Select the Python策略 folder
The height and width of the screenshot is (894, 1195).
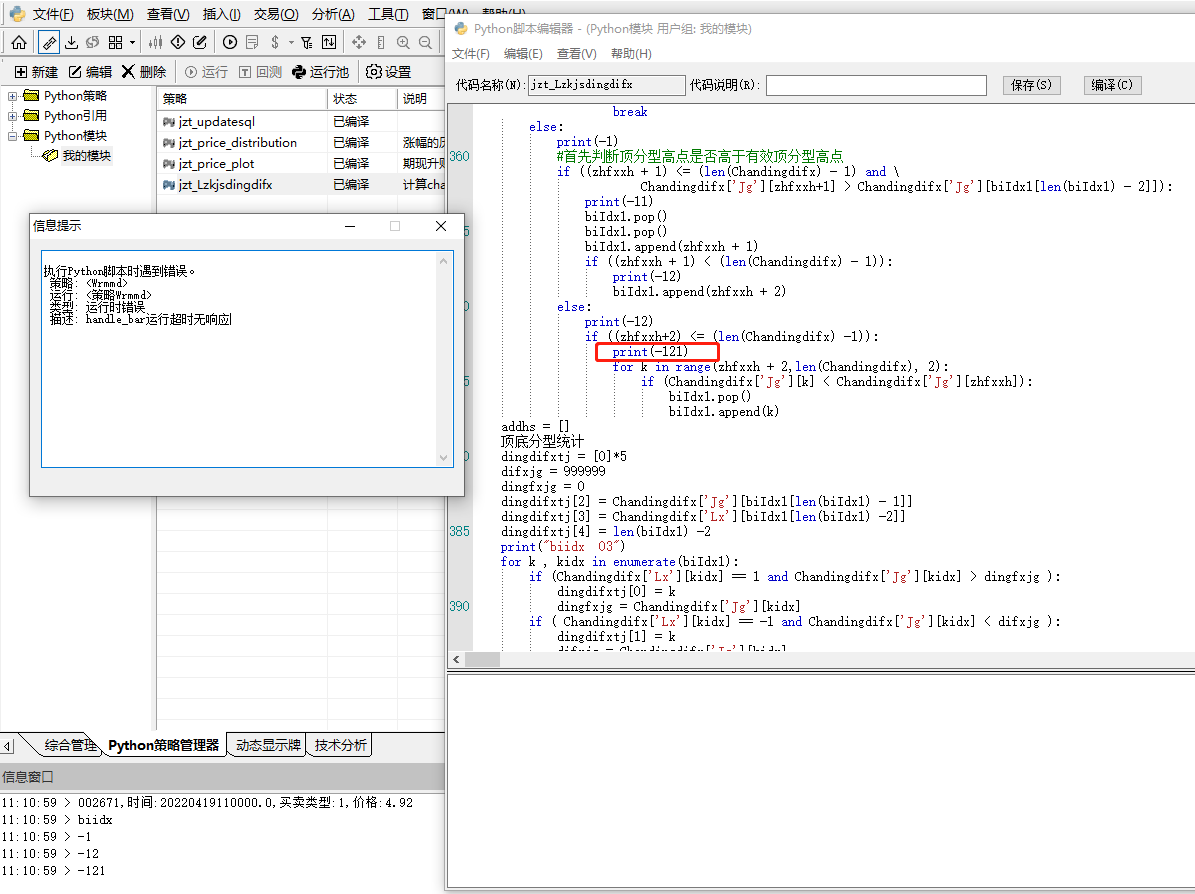tap(75, 96)
